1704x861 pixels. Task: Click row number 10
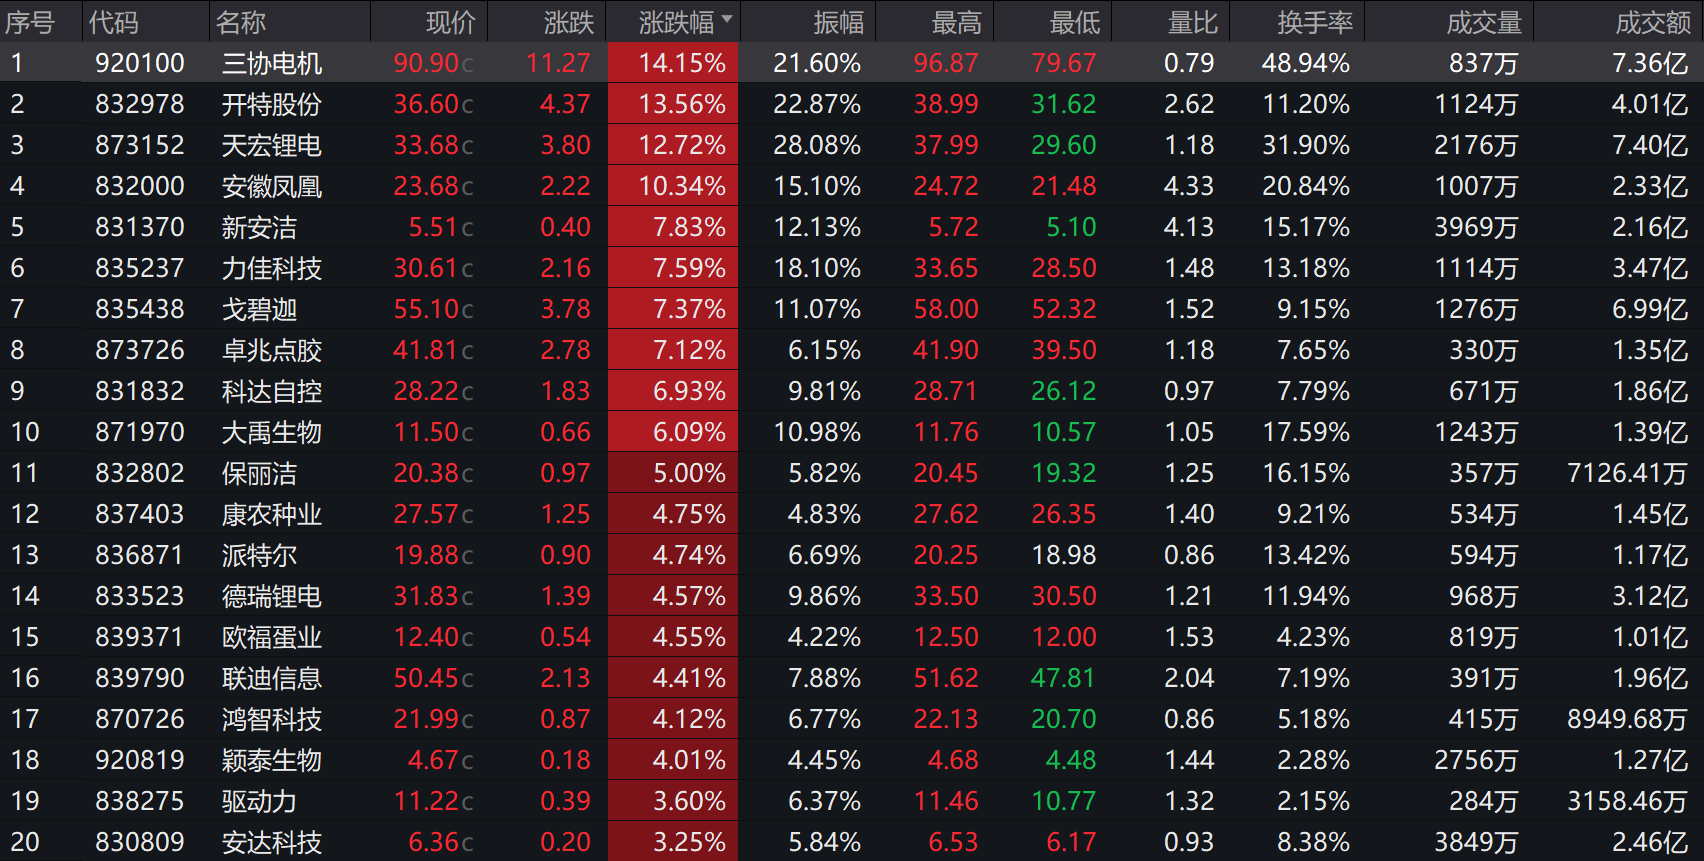coord(25,432)
